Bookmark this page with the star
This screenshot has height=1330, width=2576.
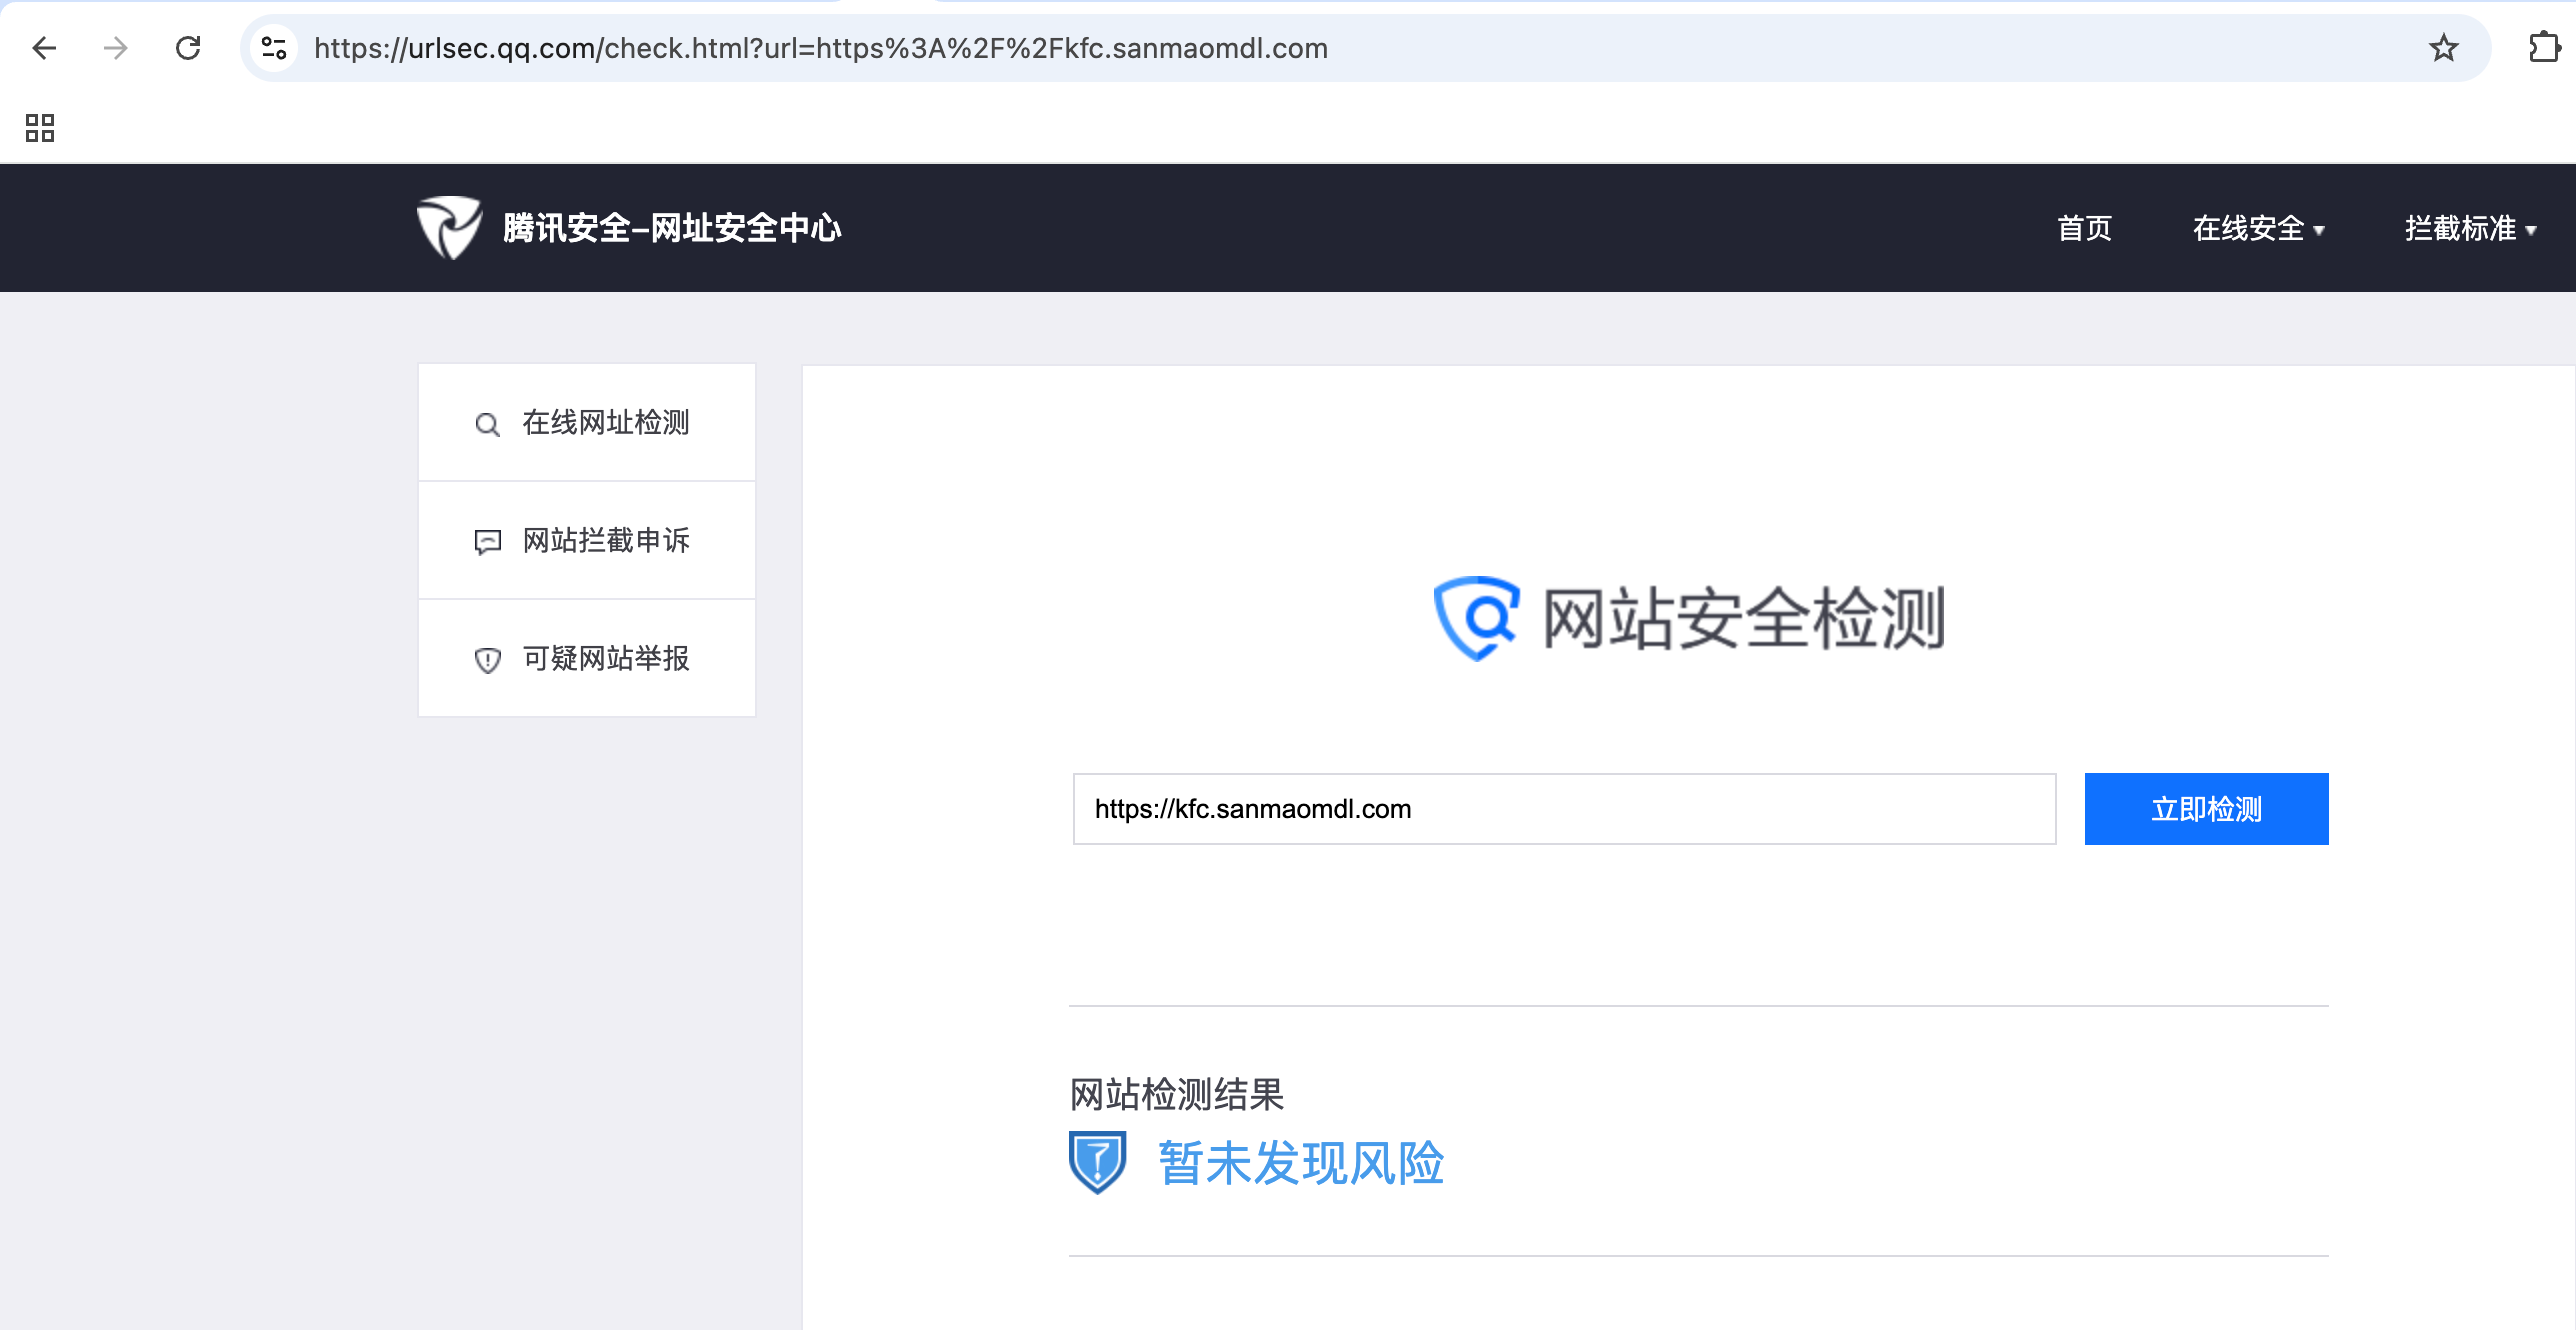coord(2443,48)
